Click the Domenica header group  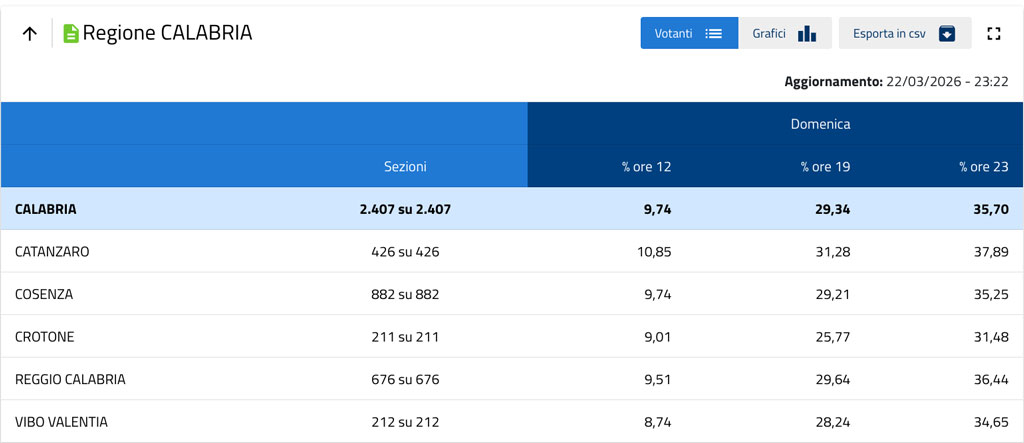pyautogui.click(x=820, y=124)
